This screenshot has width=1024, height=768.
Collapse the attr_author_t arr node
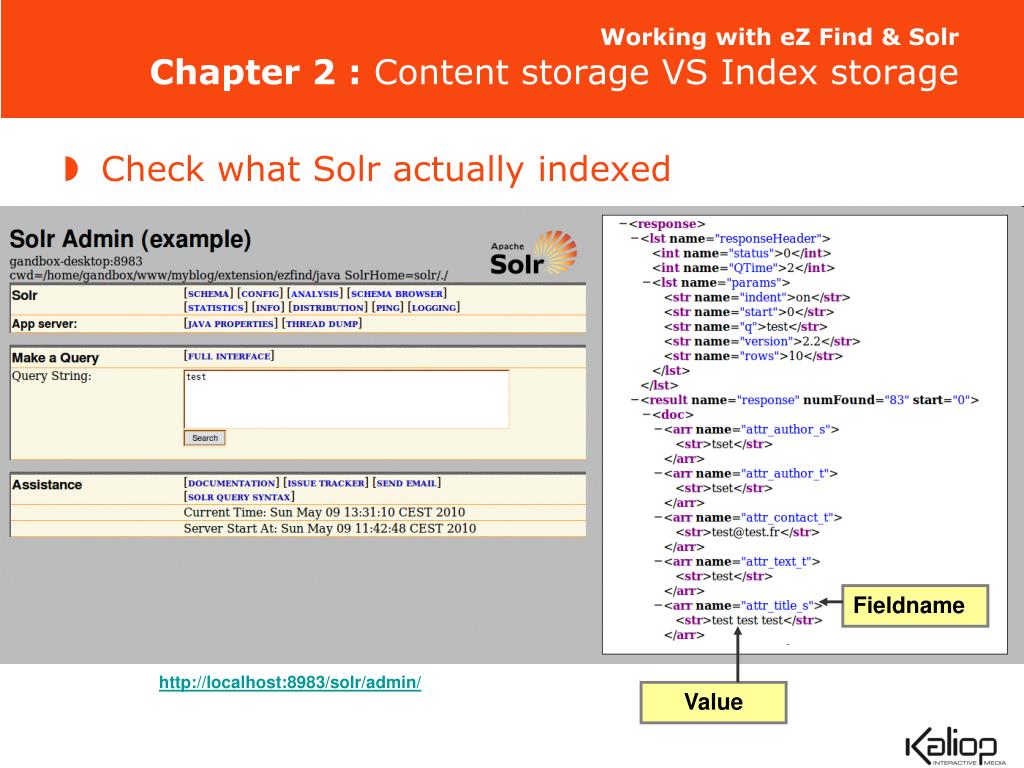[x=658, y=473]
